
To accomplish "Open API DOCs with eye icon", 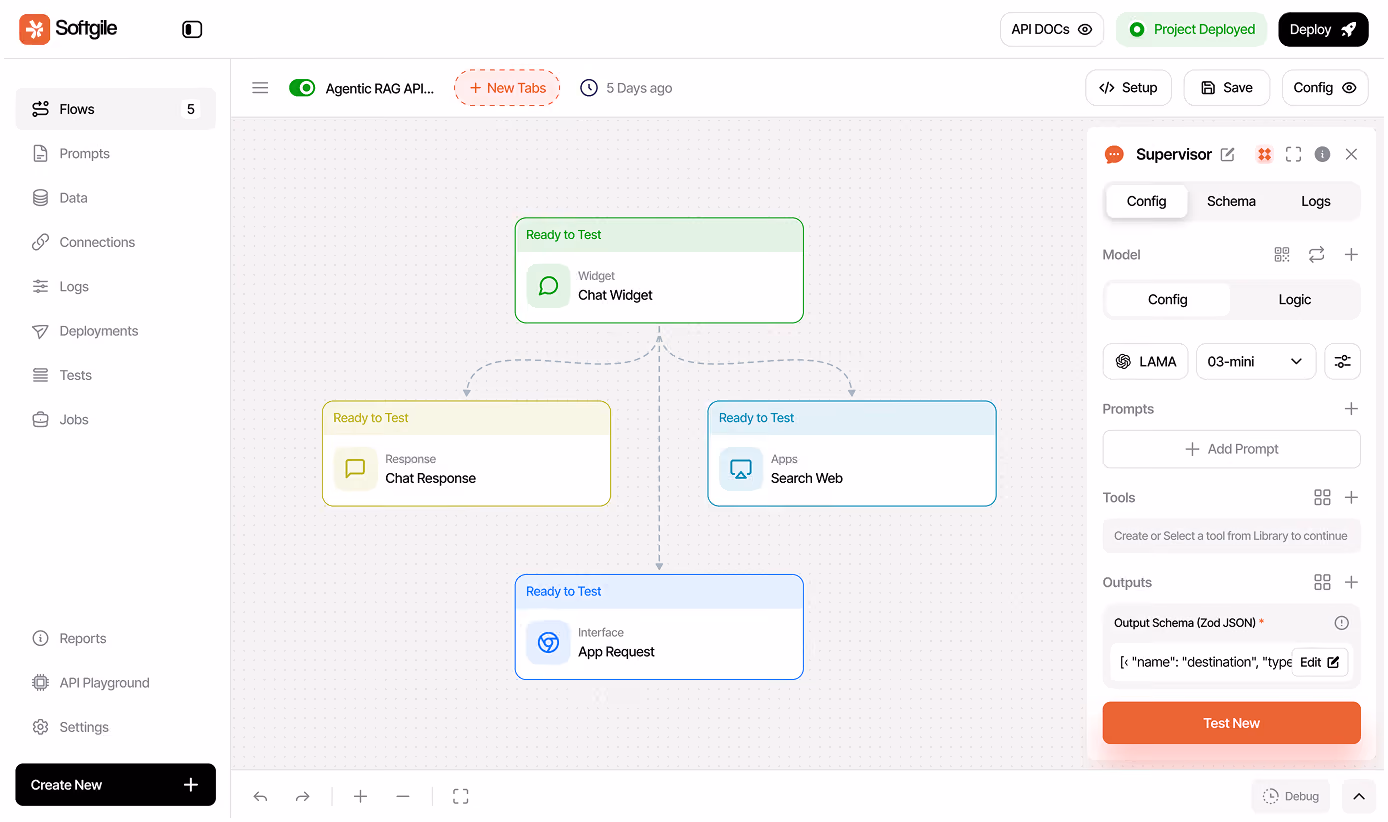I will [1052, 30].
